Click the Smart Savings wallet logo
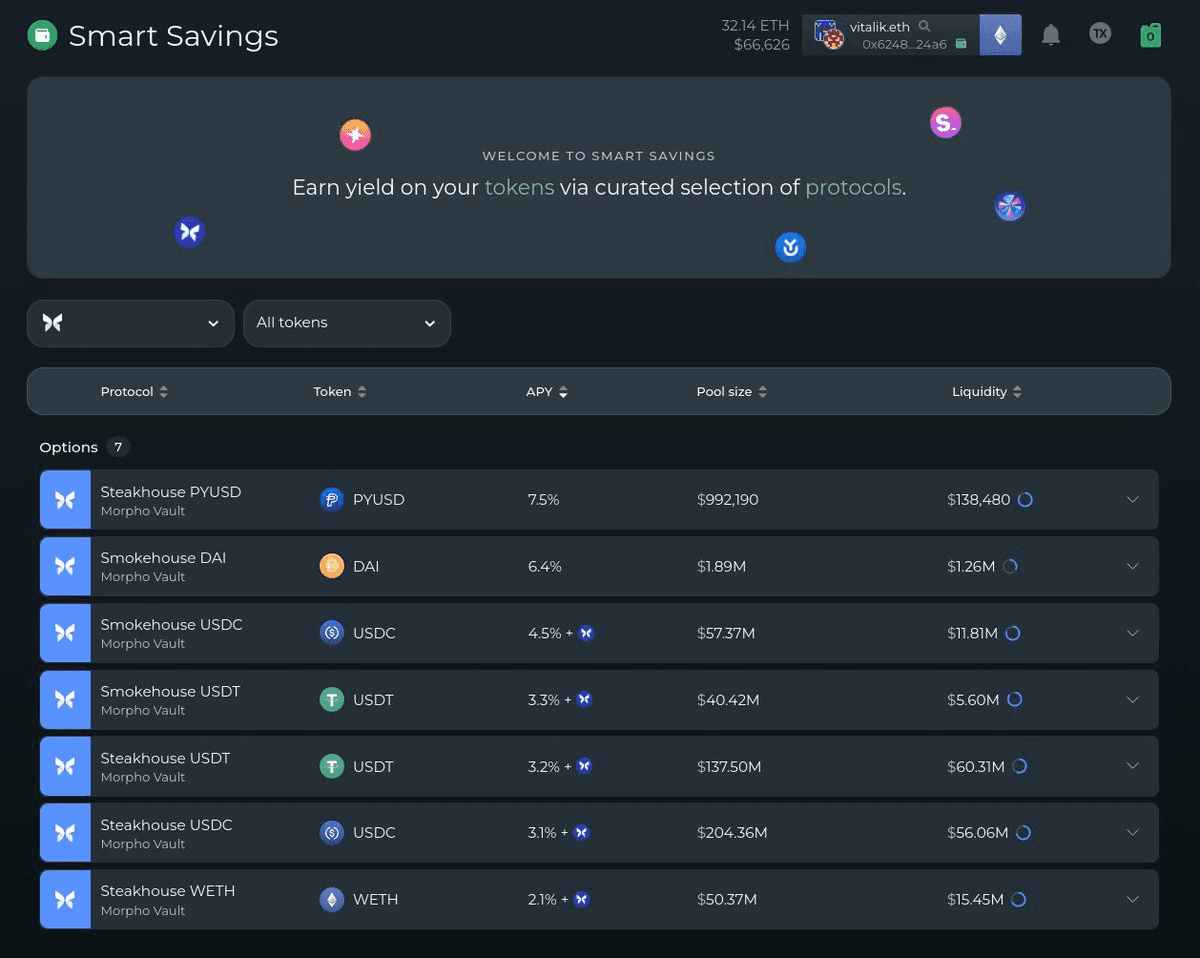The width and height of the screenshot is (1200, 958). tap(42, 35)
